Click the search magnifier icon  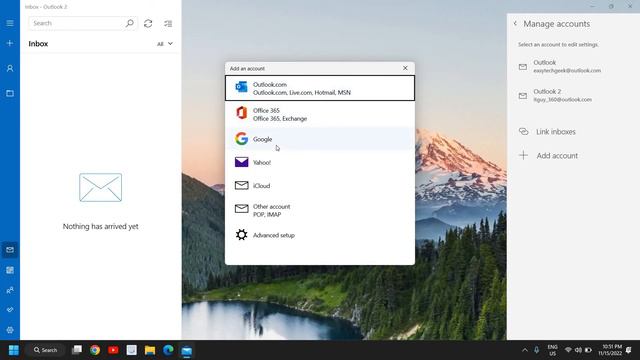pyautogui.click(x=129, y=23)
